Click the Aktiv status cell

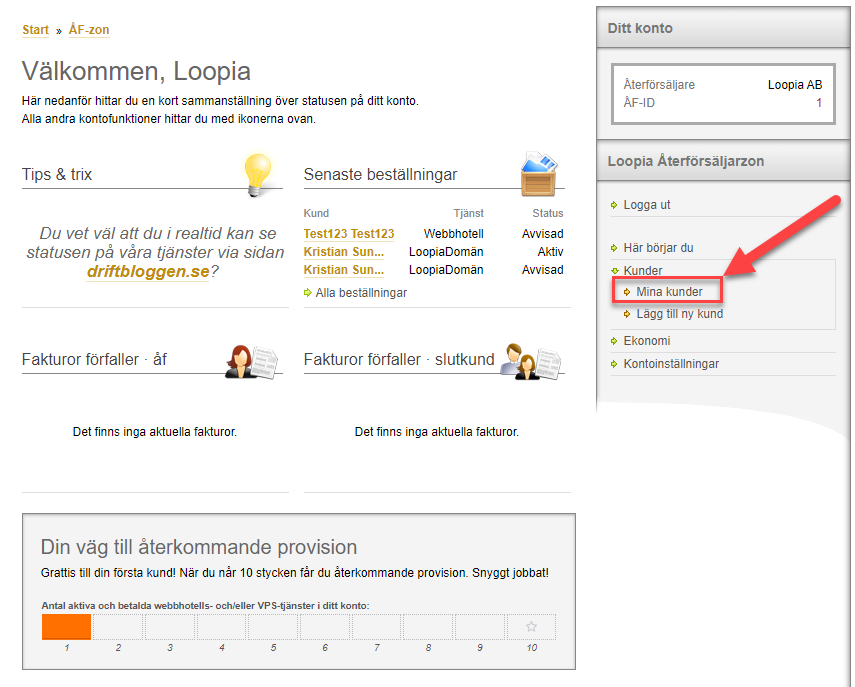click(550, 252)
